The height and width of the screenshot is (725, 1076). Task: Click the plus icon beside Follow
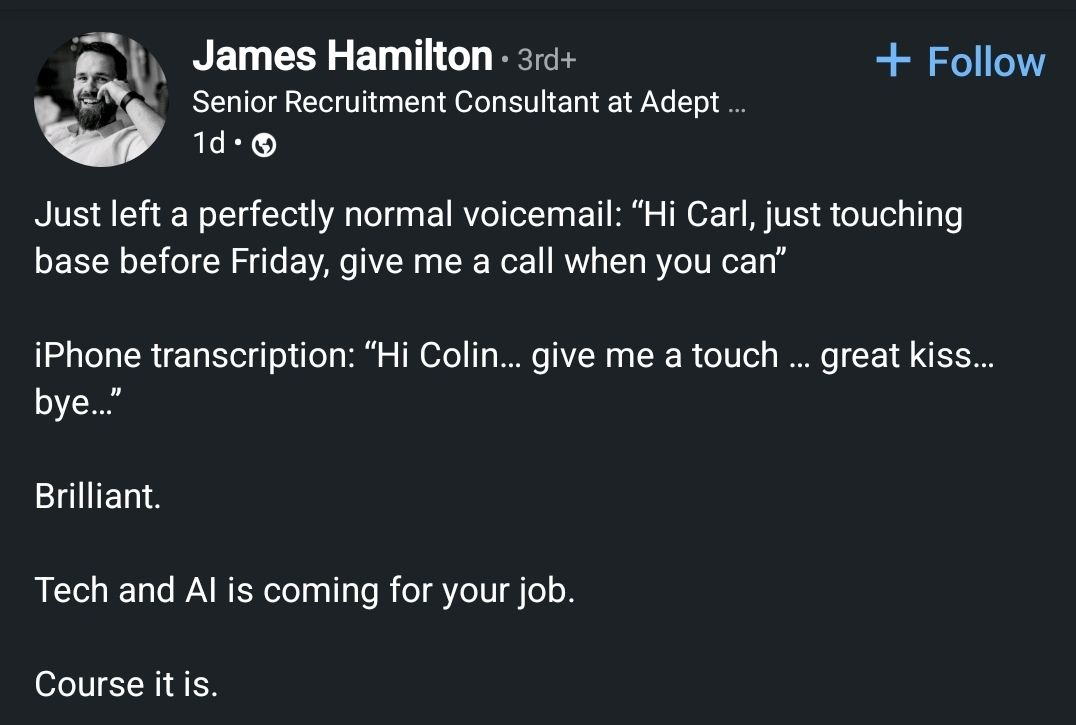[893, 61]
